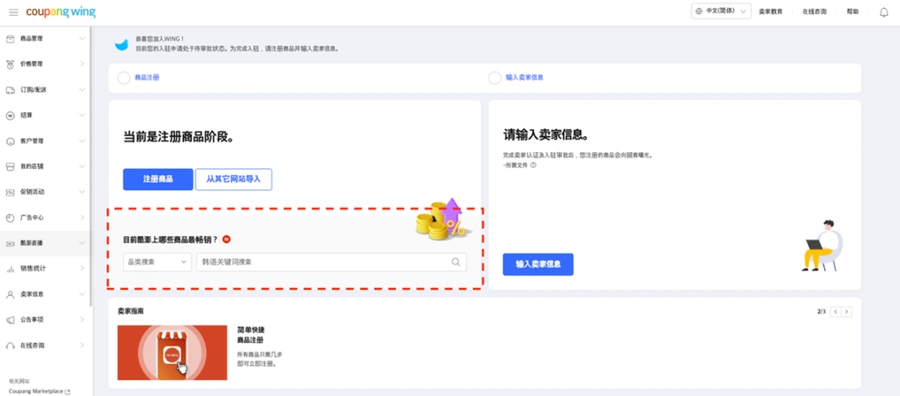Select the 商品注册 step circle
This screenshot has height=396, width=900.
123,78
